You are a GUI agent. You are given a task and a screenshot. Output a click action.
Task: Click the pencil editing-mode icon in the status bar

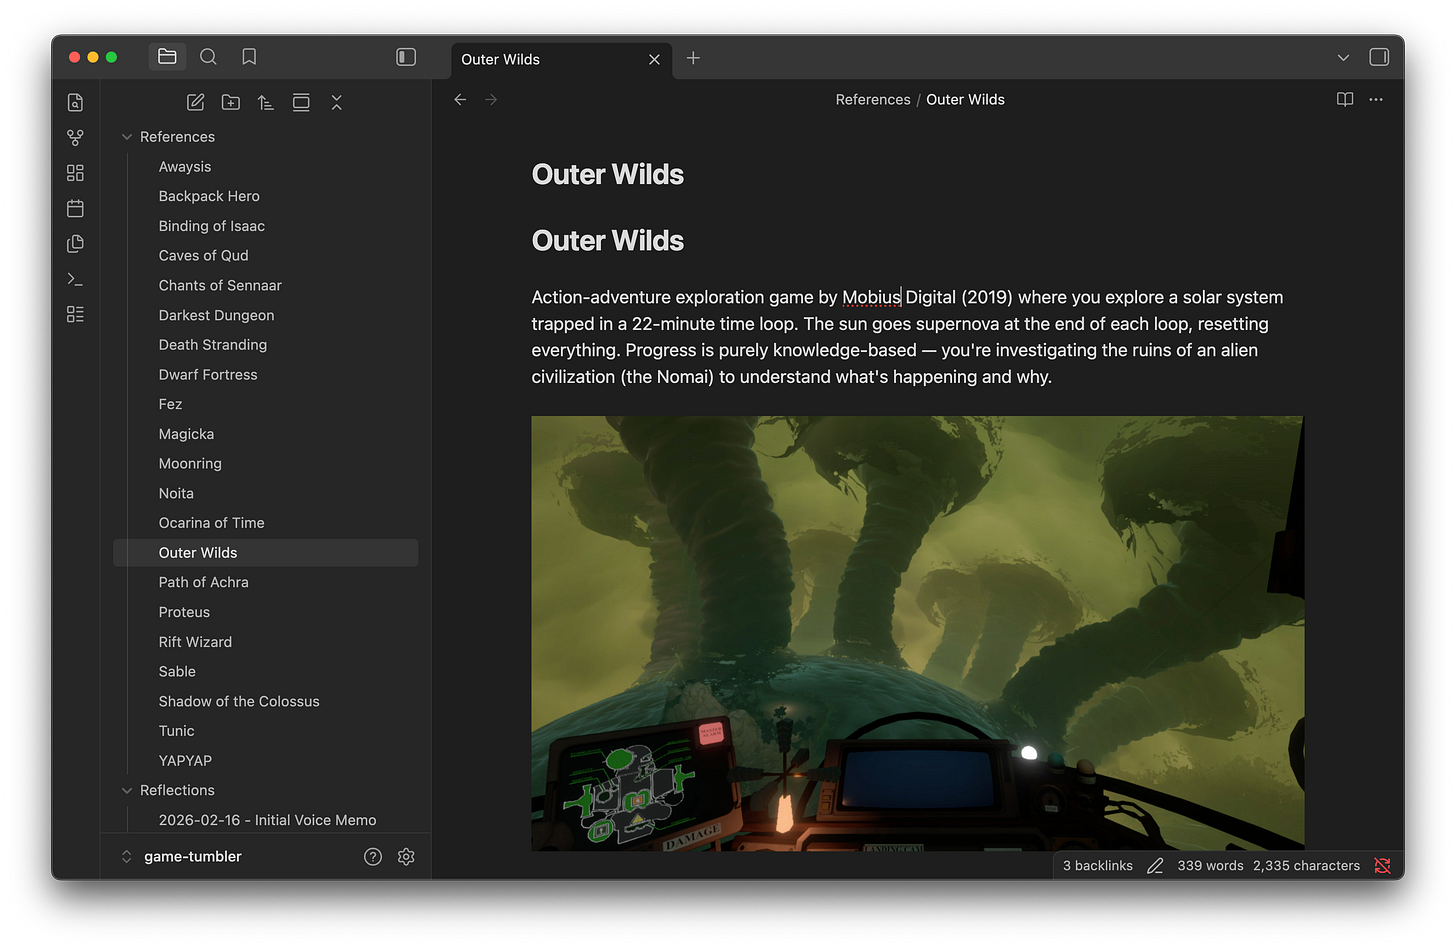click(1155, 866)
